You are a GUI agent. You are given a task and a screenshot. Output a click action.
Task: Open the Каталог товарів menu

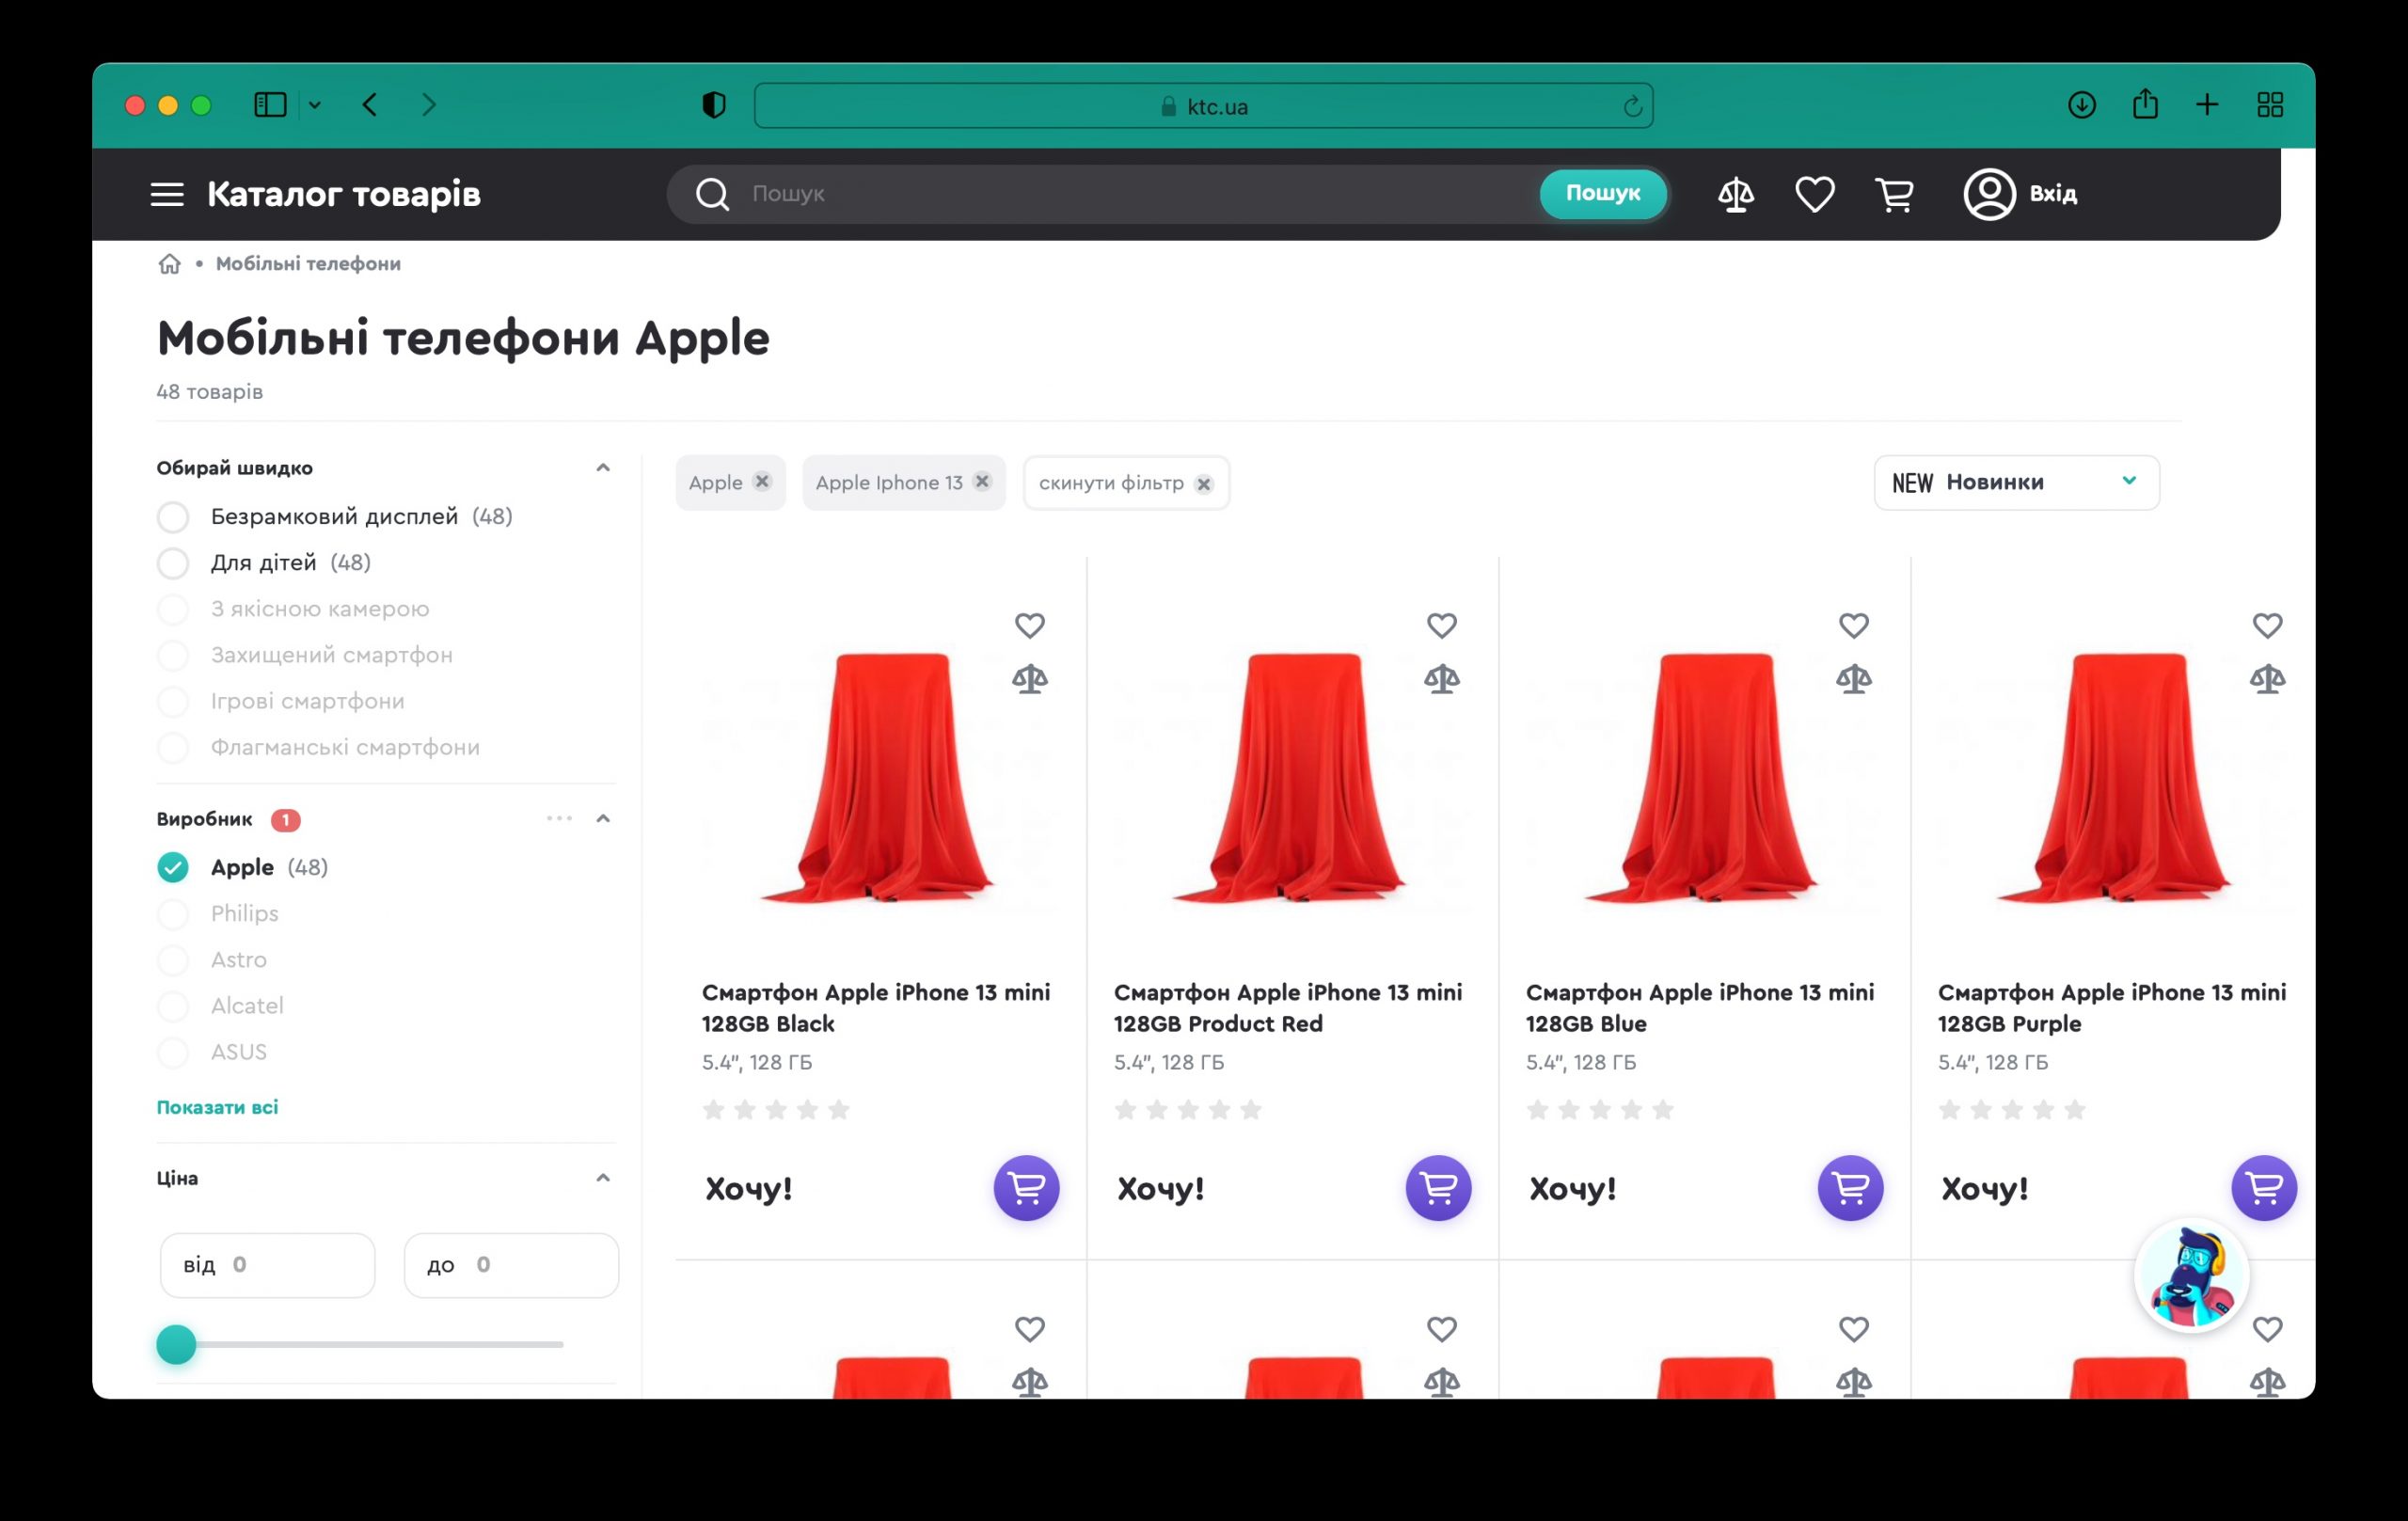coord(315,194)
